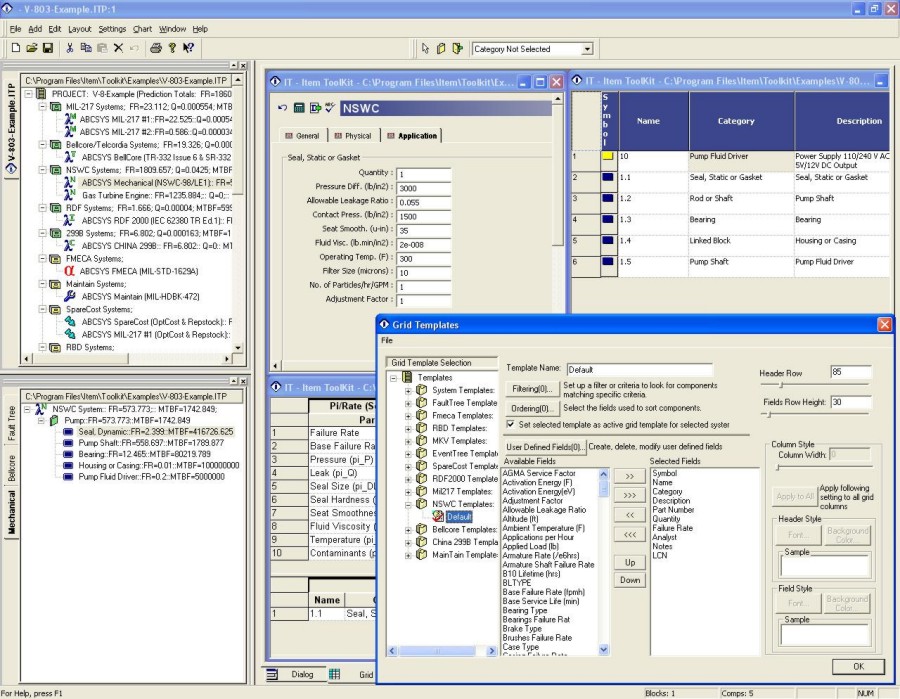Select ABCSYS SpareCost icon in project tree
This screenshot has height=699, width=900.
pyautogui.click(x=69, y=321)
